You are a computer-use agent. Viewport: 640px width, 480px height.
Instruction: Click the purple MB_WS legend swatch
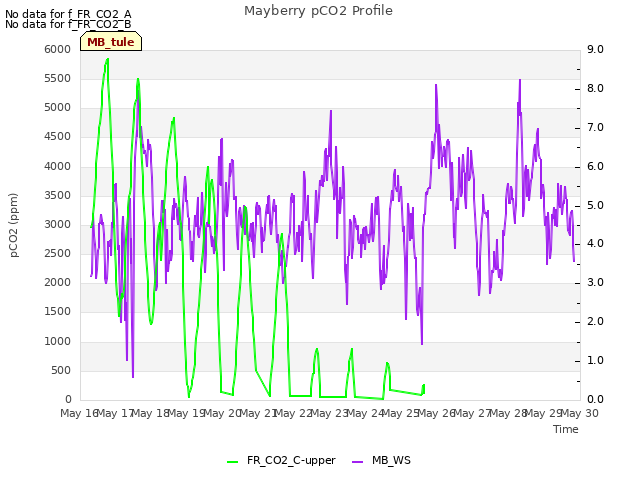pos(357,461)
